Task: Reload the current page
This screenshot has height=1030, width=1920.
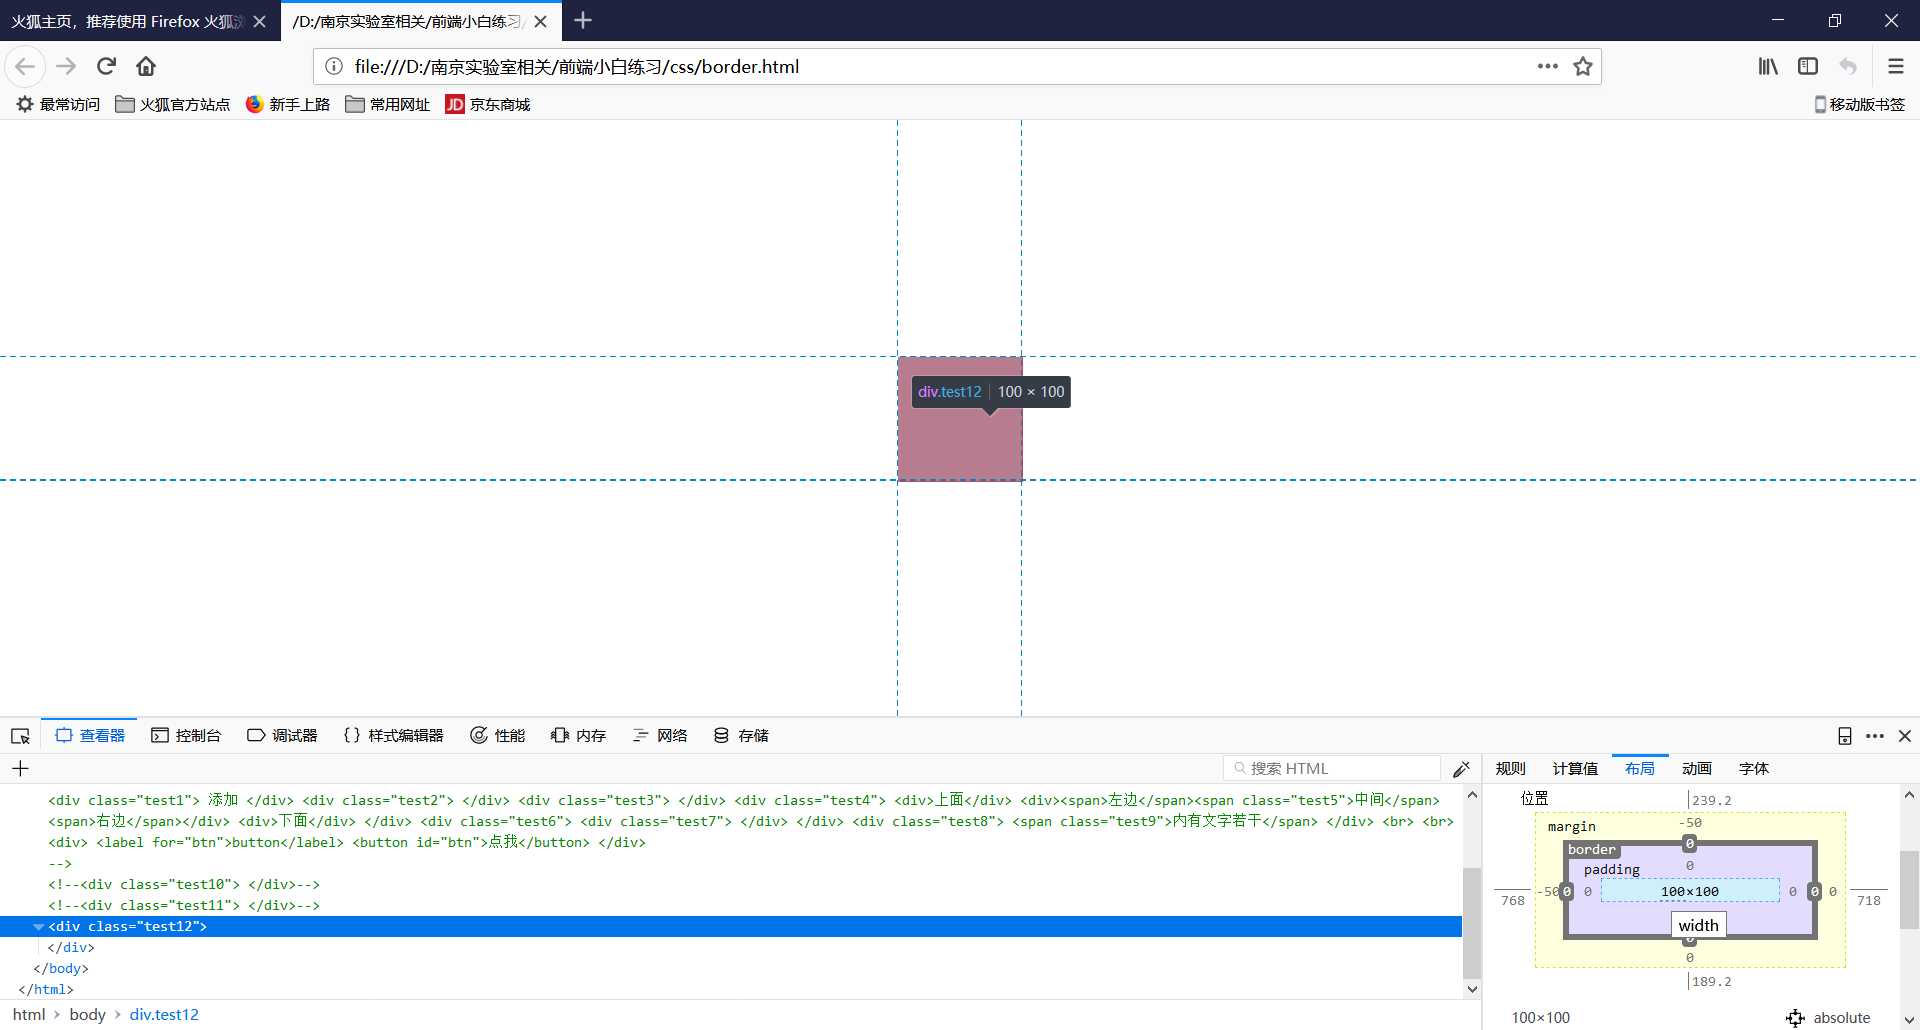Action: (x=106, y=66)
